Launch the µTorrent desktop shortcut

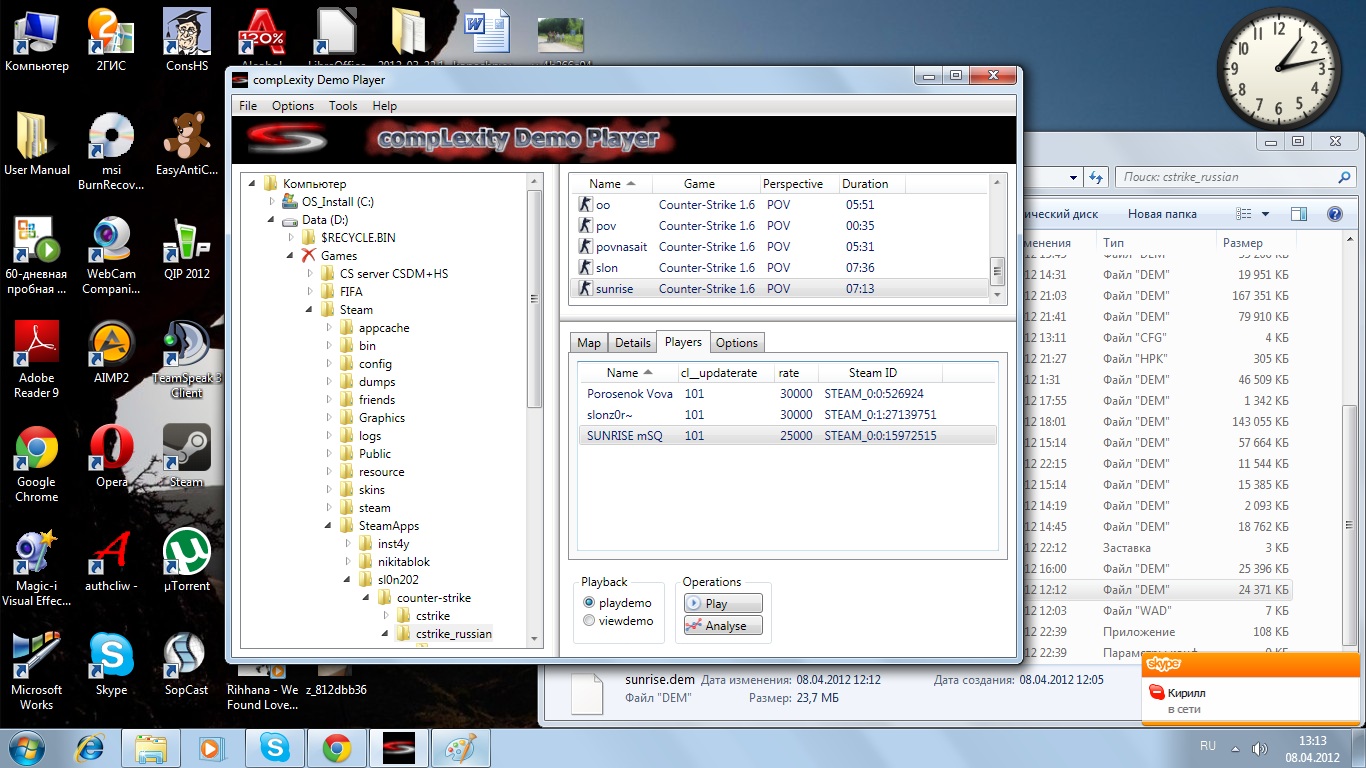pos(187,560)
